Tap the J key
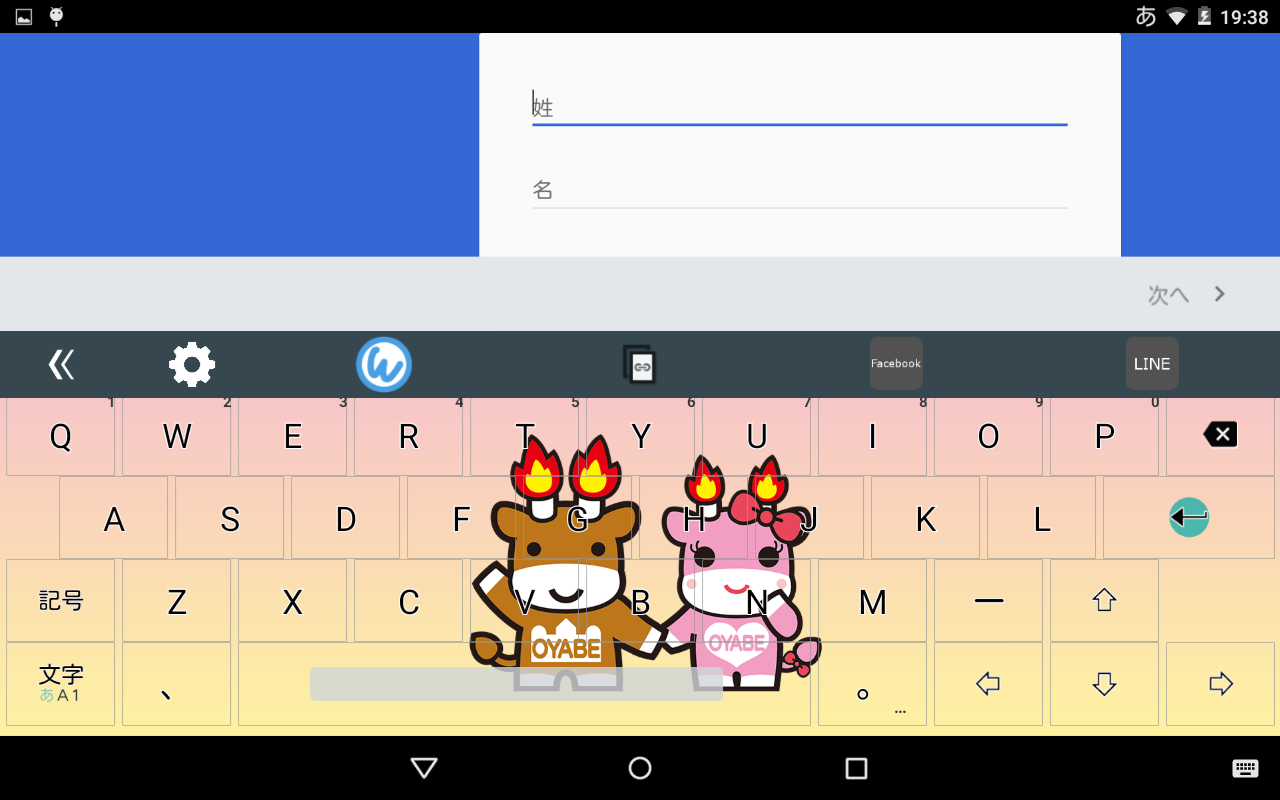The image size is (1280, 800). (x=809, y=518)
